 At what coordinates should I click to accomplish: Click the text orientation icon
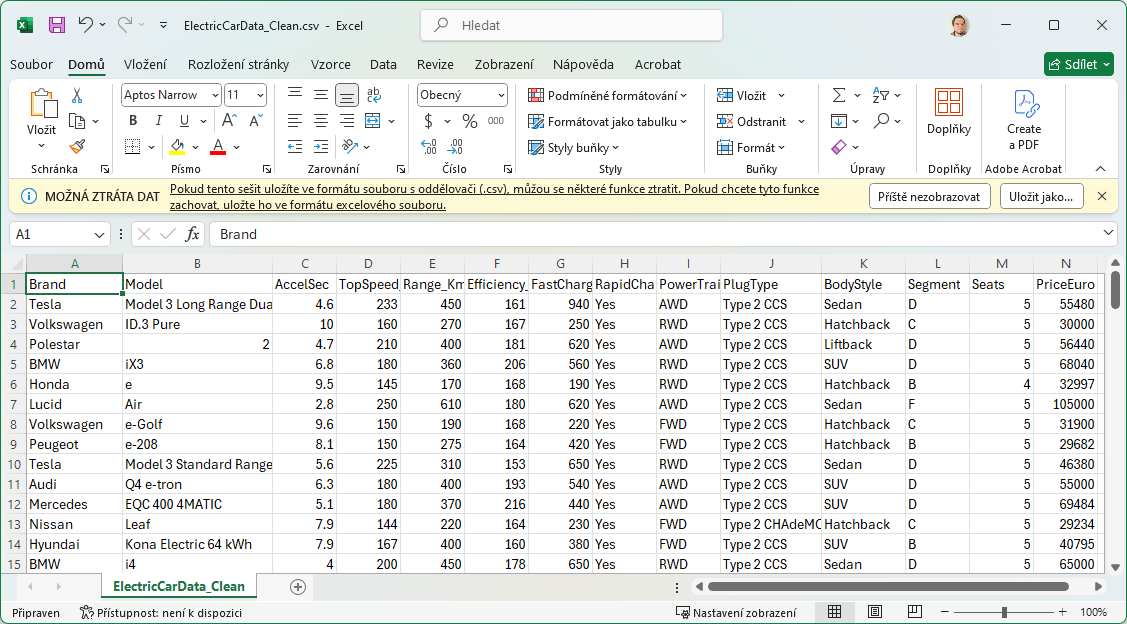(x=350, y=147)
